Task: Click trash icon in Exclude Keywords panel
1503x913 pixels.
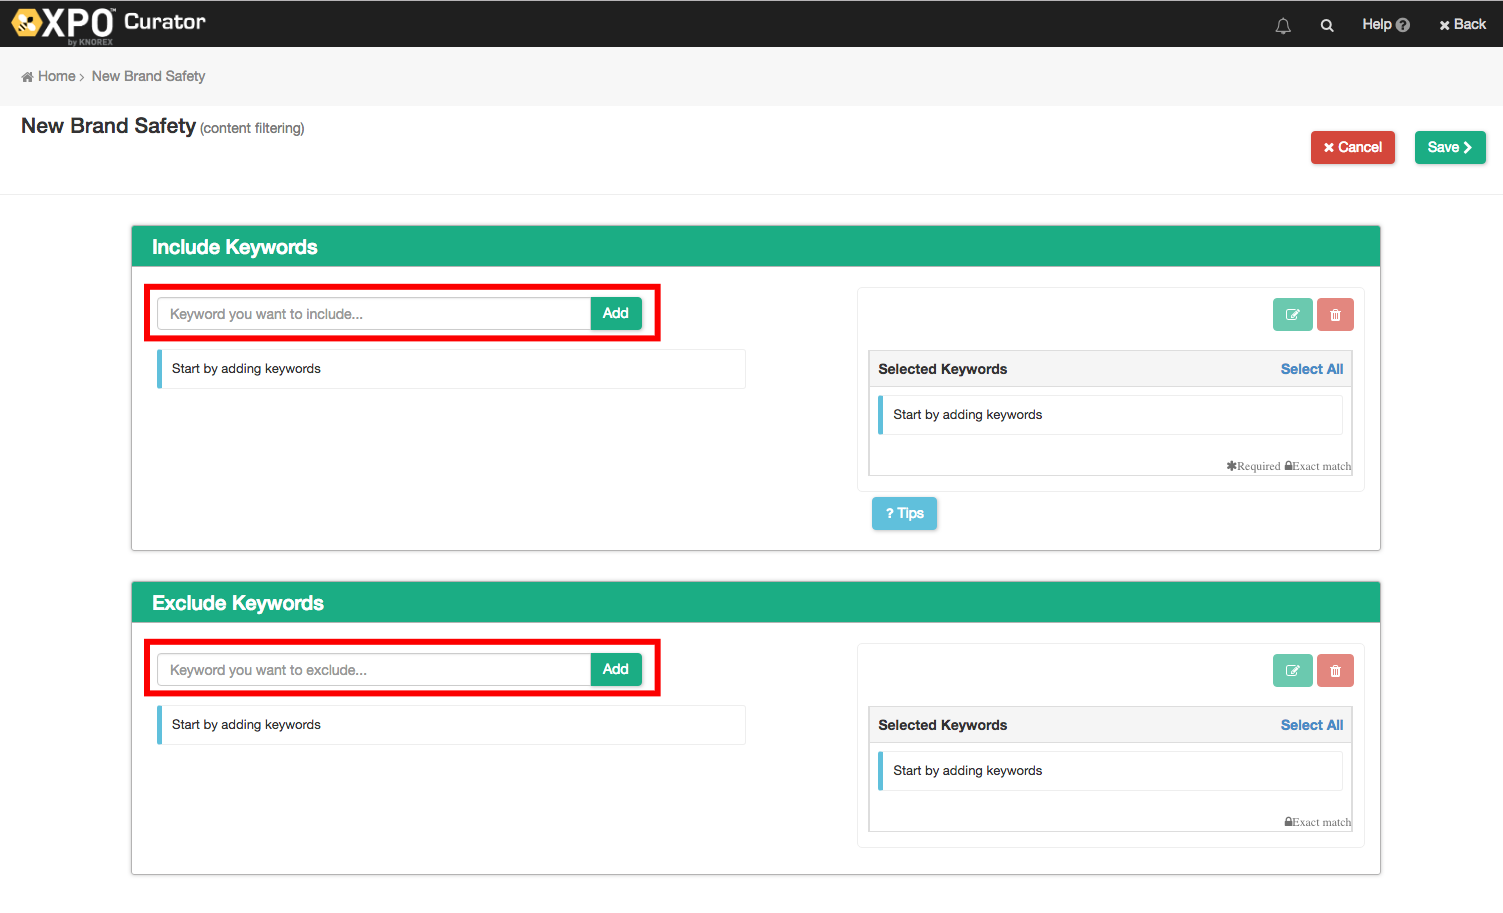Action: click(1335, 671)
